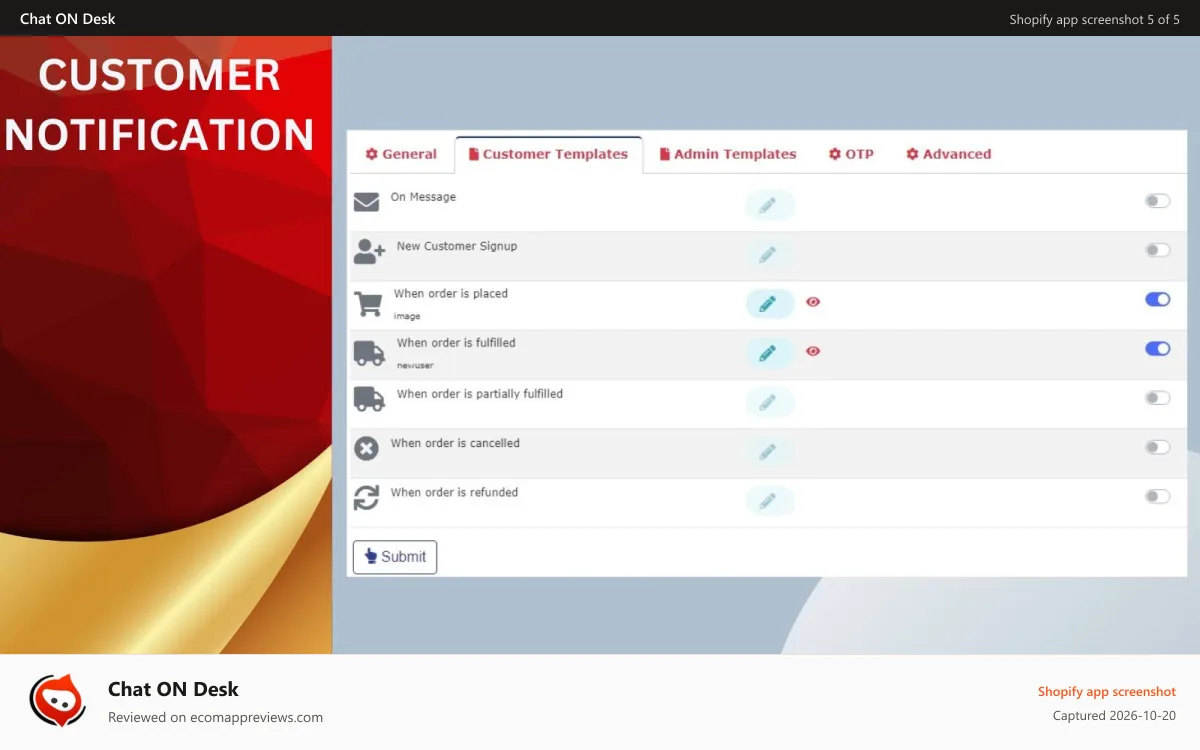Screen dimensions: 1200x750
Task: Open the OTP tab
Action: 851,154
